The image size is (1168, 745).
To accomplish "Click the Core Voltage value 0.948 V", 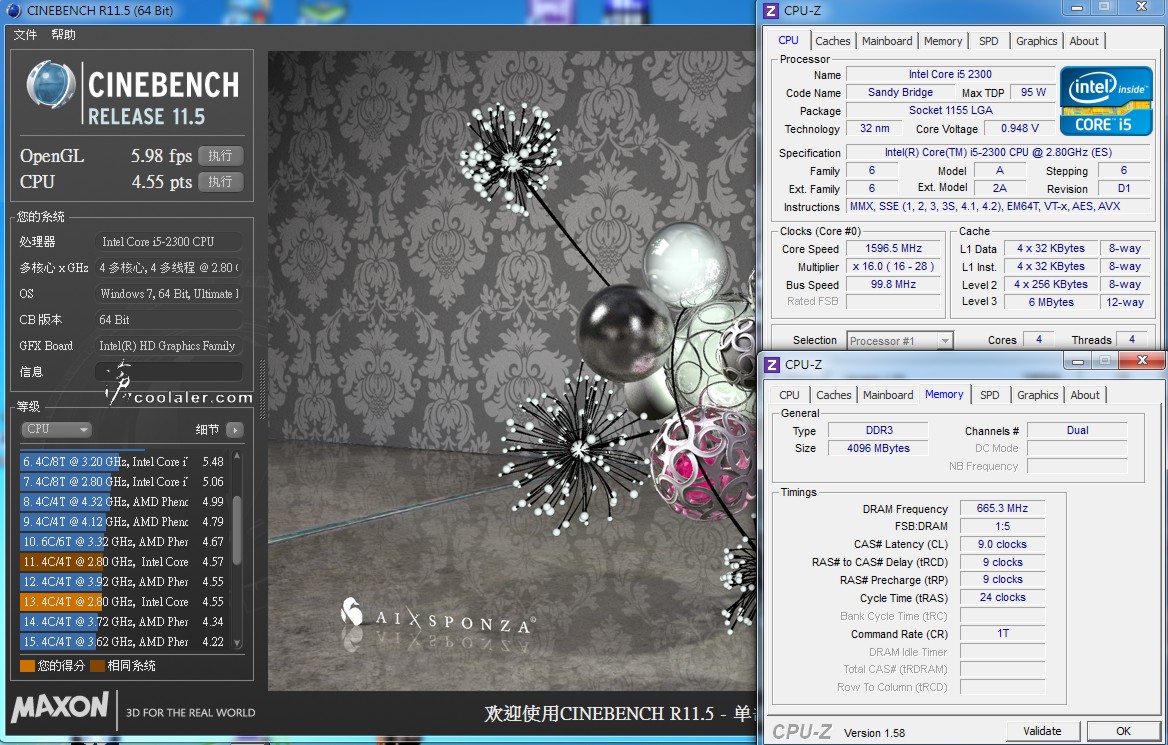I will 1020,128.
